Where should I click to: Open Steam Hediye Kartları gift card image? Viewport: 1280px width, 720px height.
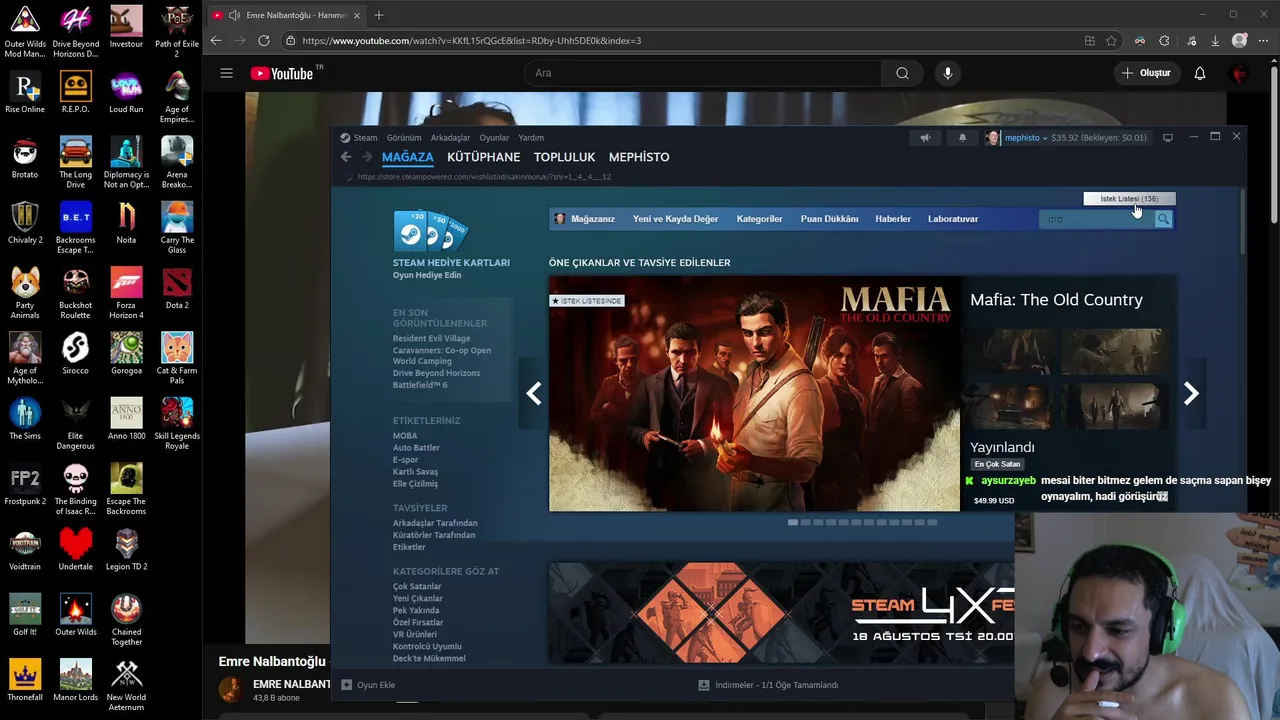coord(430,231)
